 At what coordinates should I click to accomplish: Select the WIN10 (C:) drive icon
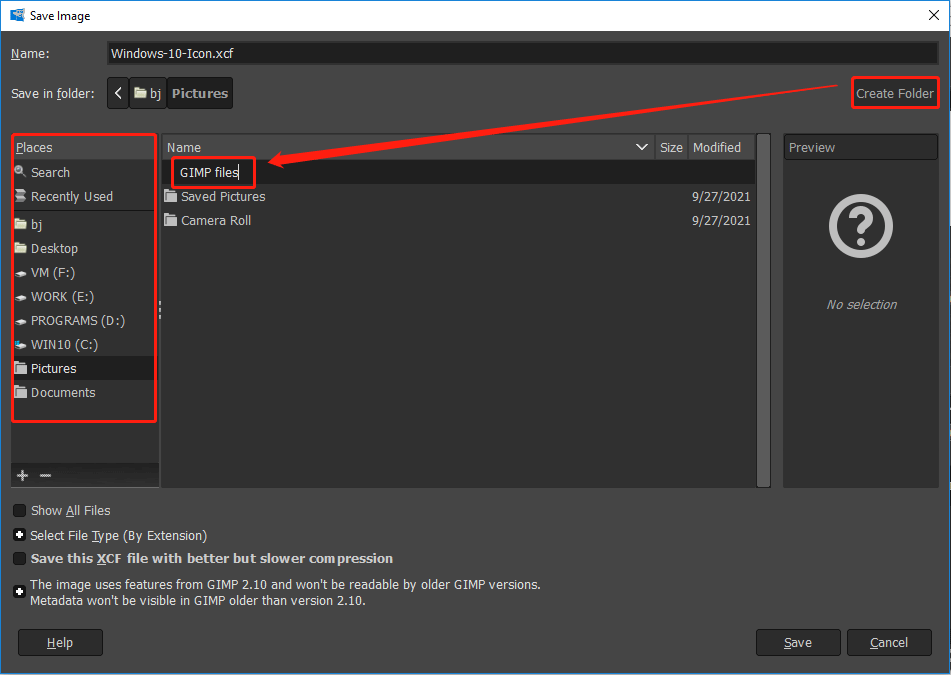coord(21,345)
